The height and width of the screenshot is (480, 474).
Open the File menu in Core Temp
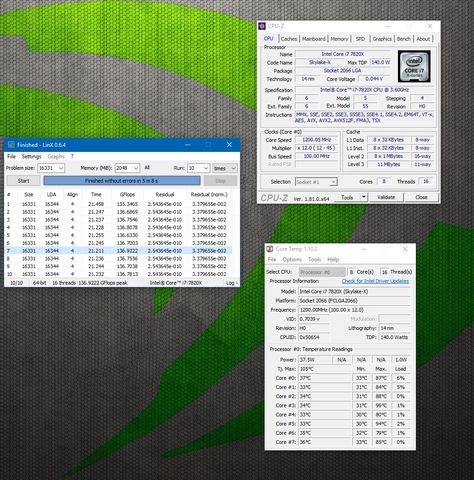pos(272,259)
